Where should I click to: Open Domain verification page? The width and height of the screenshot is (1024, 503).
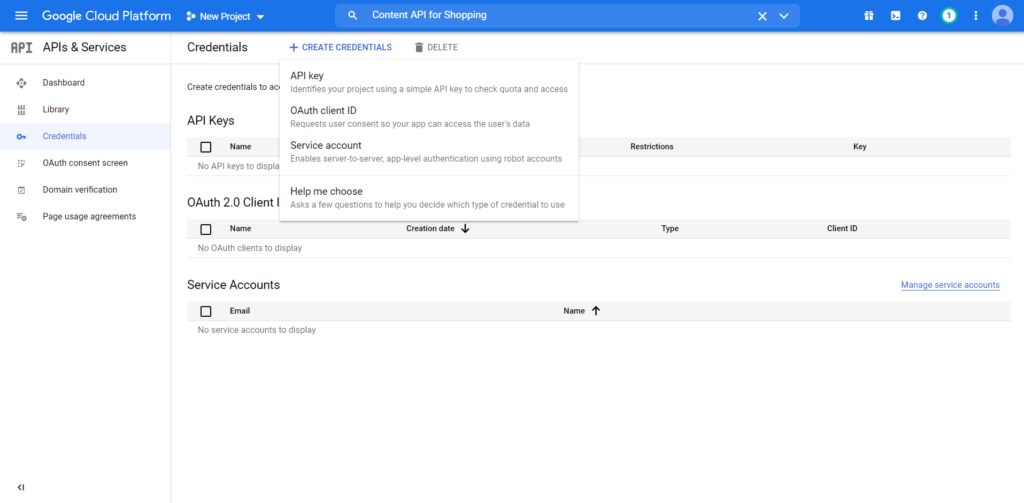point(80,190)
